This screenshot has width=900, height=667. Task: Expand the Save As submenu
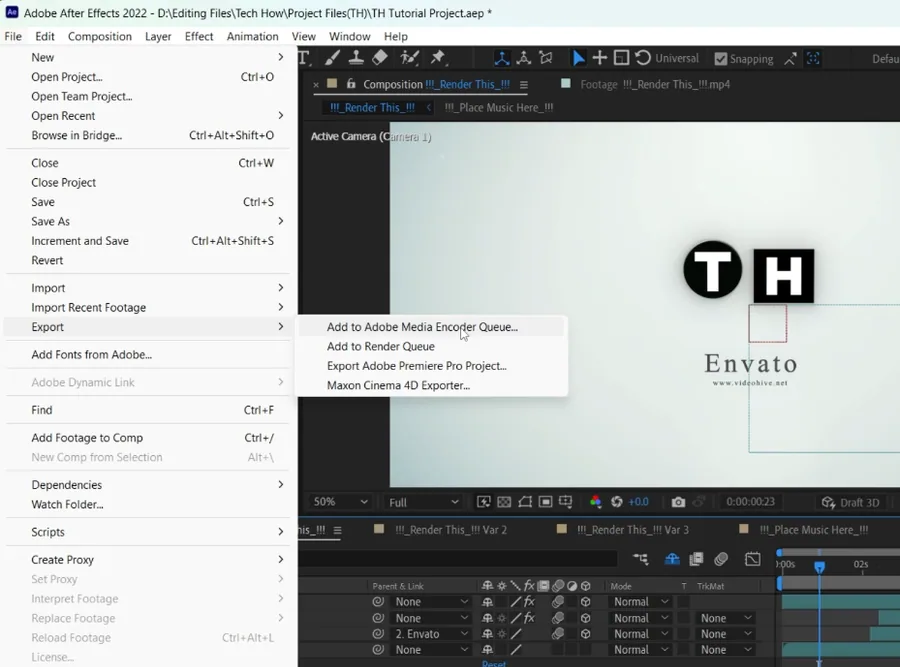[281, 221]
